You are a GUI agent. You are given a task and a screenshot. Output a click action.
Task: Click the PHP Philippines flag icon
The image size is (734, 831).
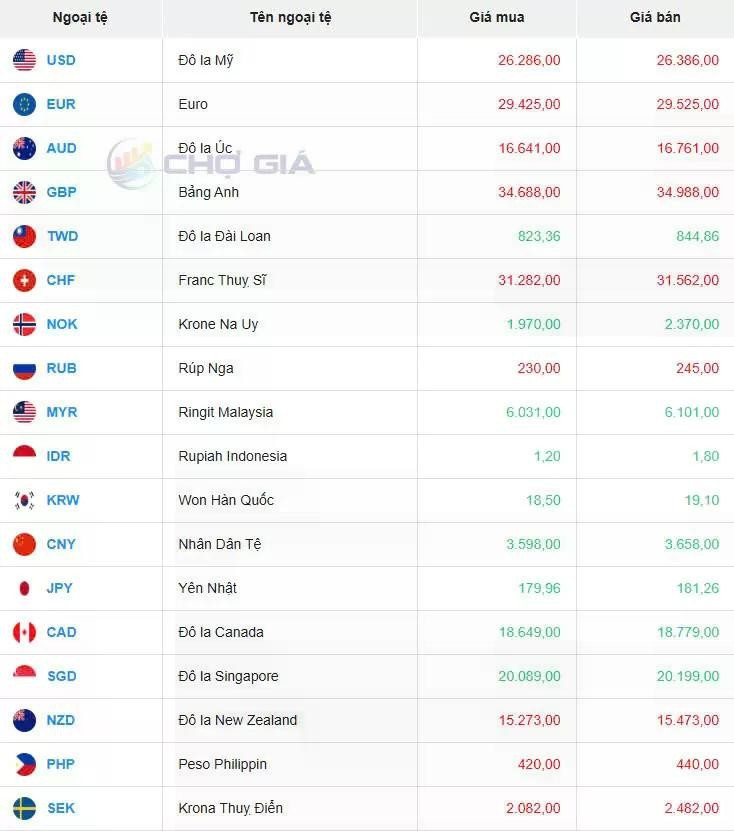(24, 764)
